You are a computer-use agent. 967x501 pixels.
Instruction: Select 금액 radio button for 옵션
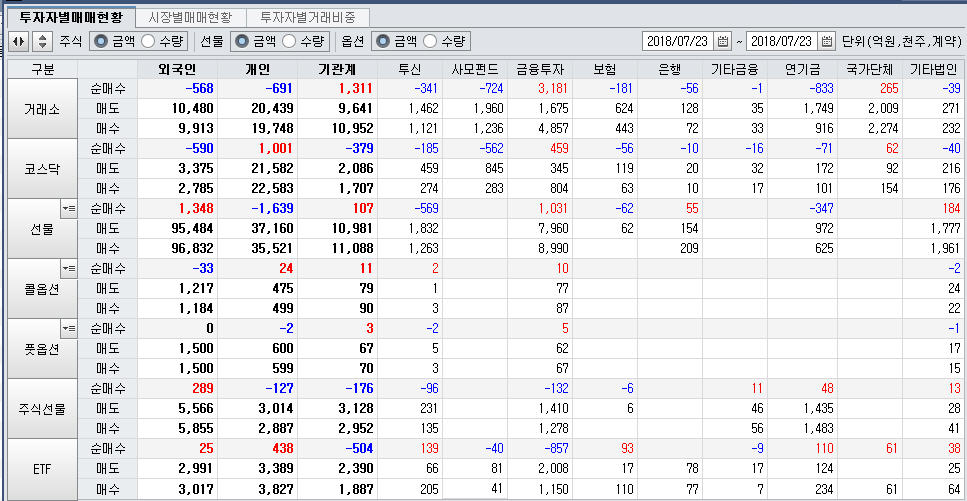(x=381, y=42)
